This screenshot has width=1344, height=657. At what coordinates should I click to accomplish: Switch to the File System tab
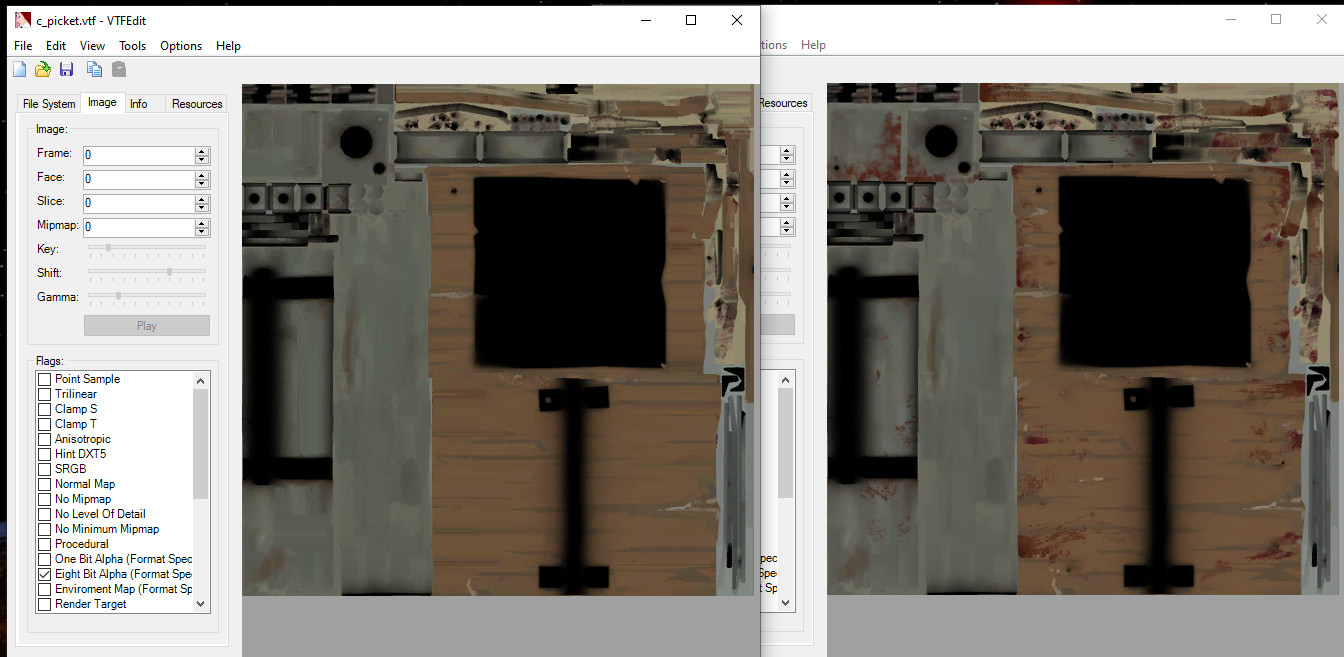coord(49,104)
